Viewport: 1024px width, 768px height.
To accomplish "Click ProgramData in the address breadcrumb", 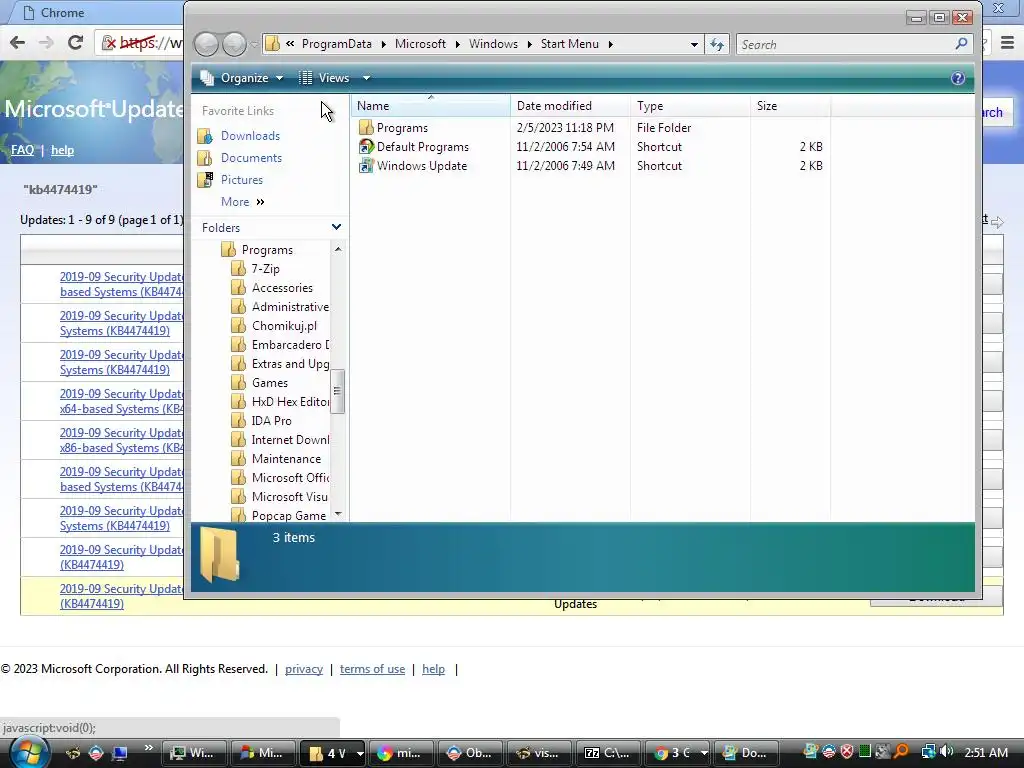I will pos(336,44).
